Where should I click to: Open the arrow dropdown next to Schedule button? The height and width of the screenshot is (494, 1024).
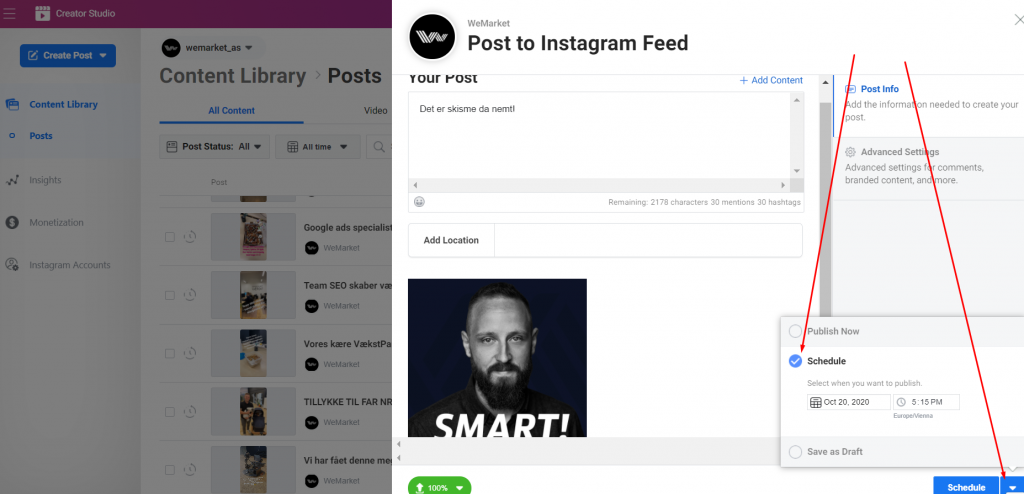pos(1012,487)
